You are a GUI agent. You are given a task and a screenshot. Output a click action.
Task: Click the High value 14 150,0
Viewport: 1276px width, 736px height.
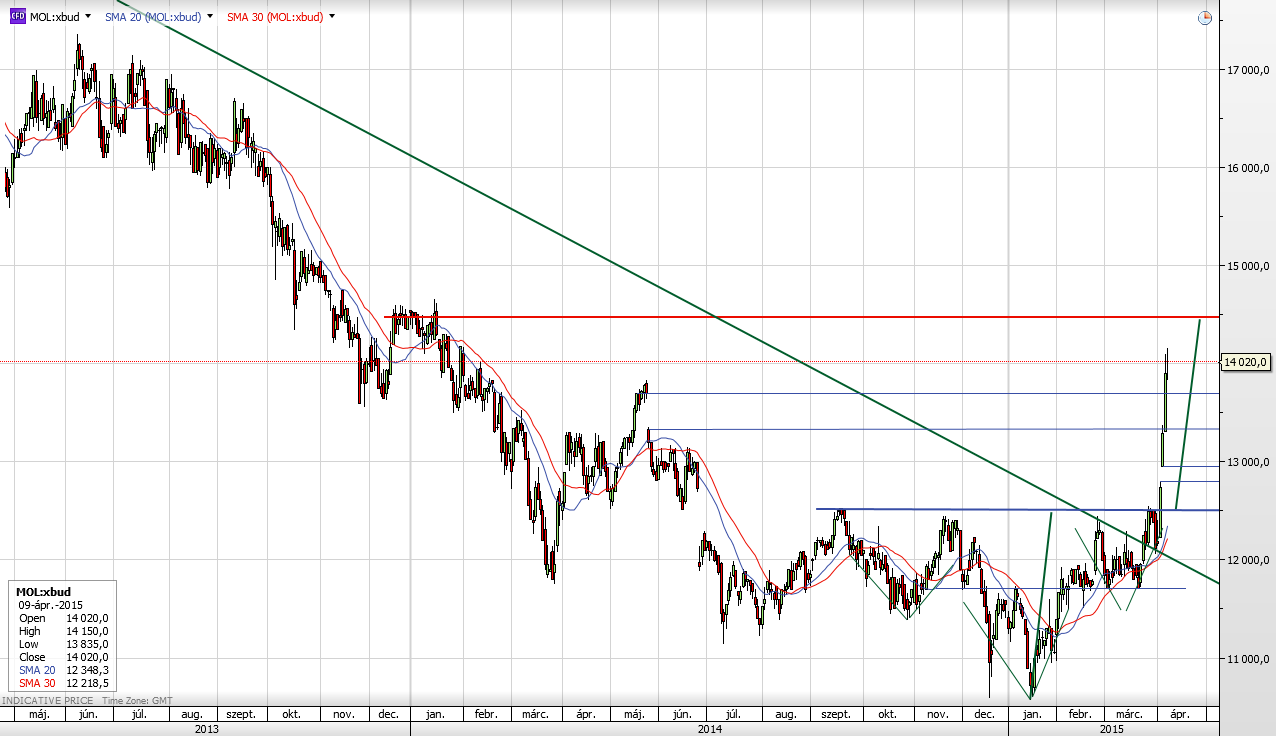click(x=87, y=631)
